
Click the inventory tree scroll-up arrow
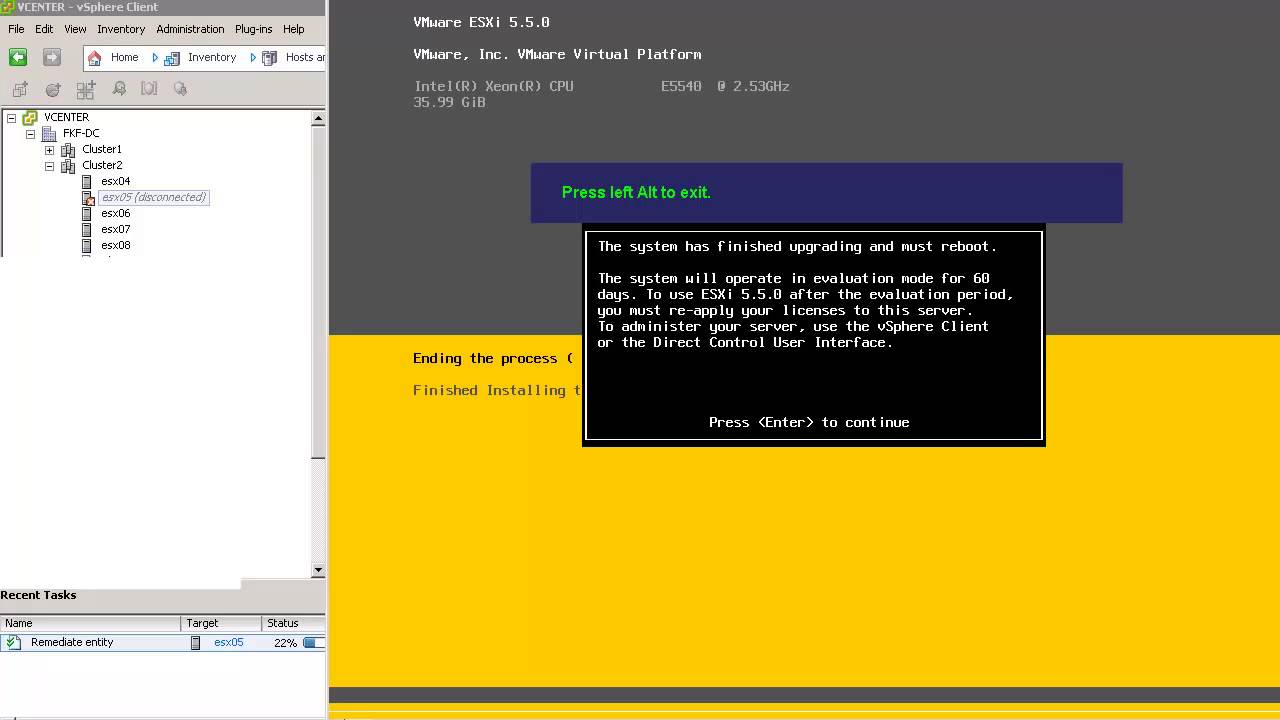click(x=318, y=118)
